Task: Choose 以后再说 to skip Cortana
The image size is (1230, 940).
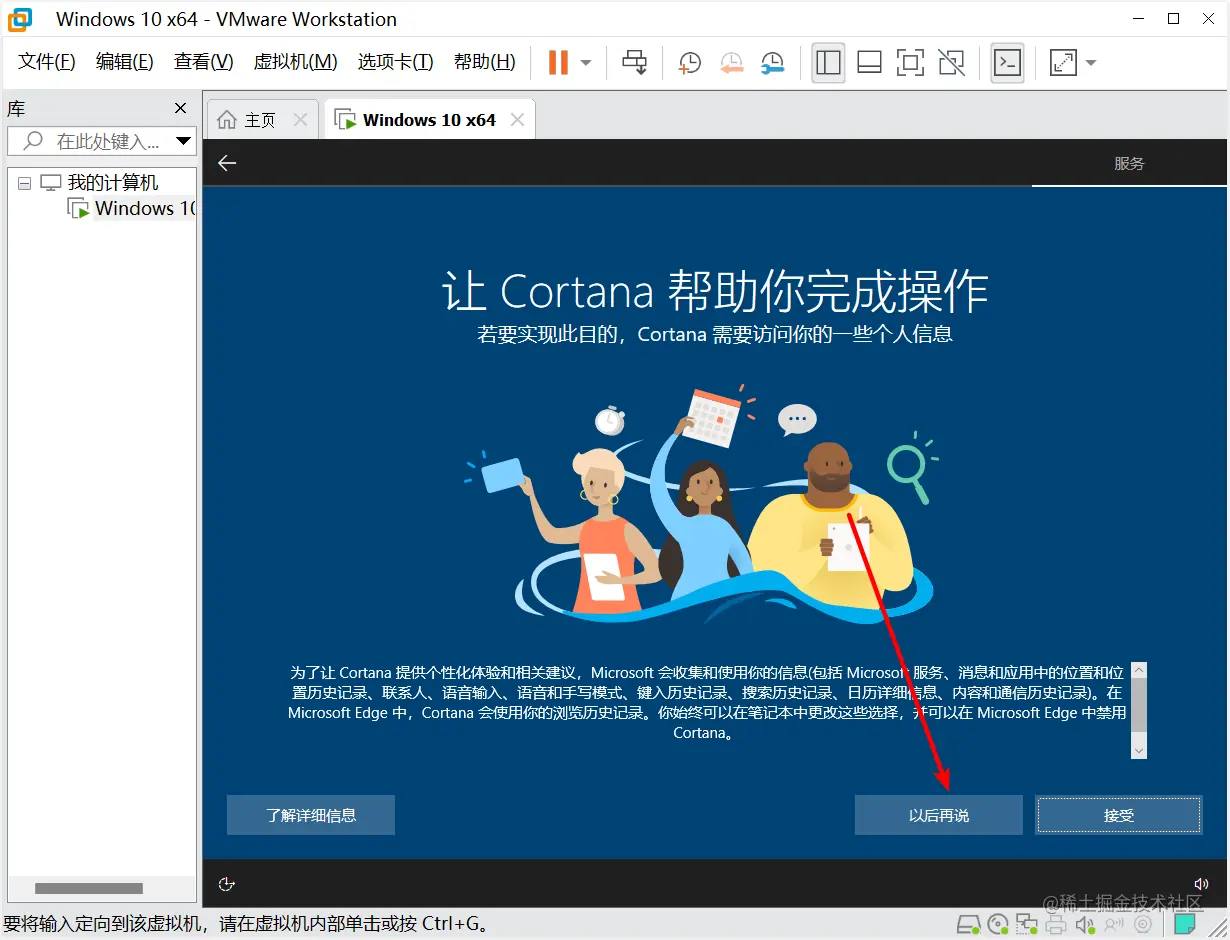Action: tap(939, 815)
